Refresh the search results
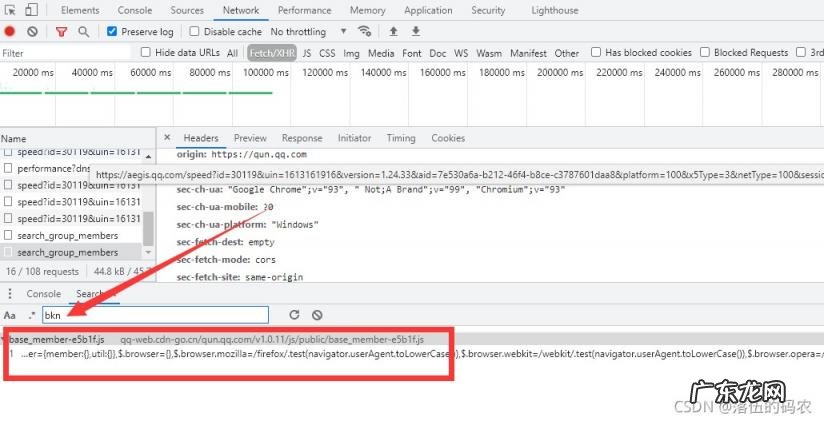 pos(294,315)
